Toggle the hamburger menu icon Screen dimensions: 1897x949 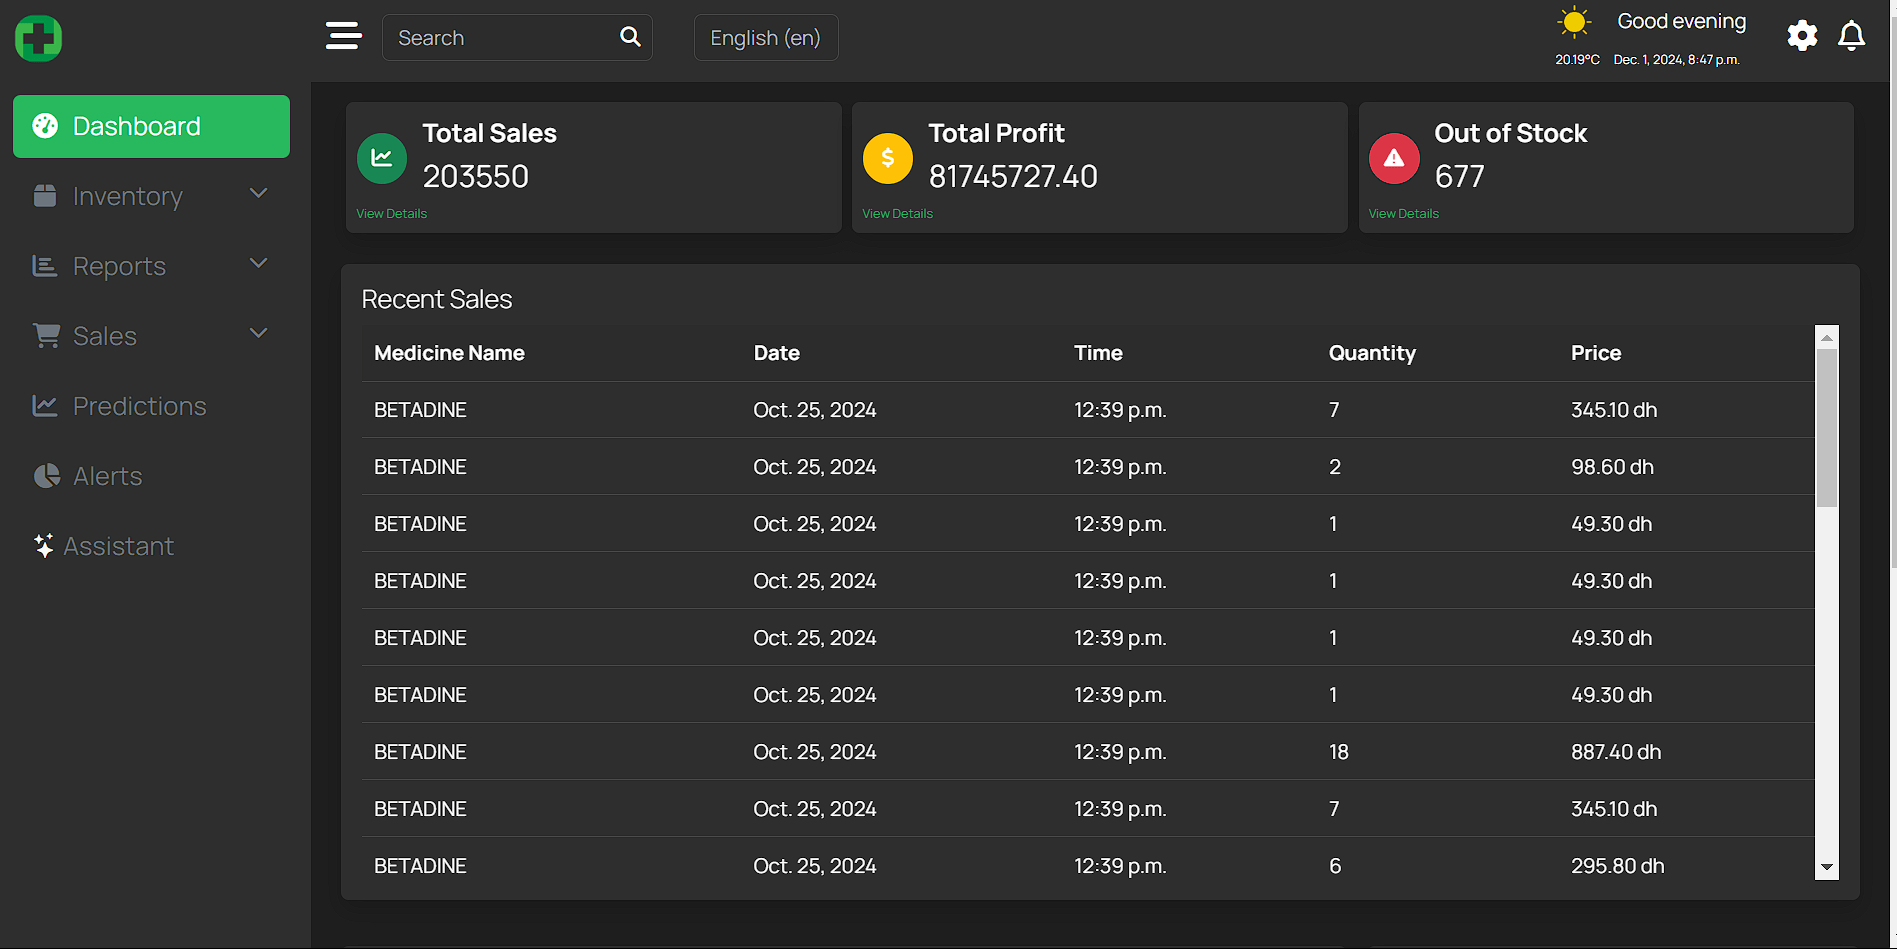pyautogui.click(x=344, y=36)
